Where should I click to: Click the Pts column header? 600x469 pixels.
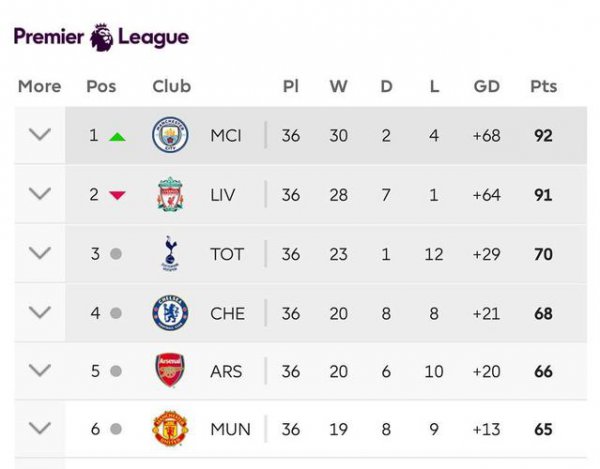pyautogui.click(x=543, y=86)
